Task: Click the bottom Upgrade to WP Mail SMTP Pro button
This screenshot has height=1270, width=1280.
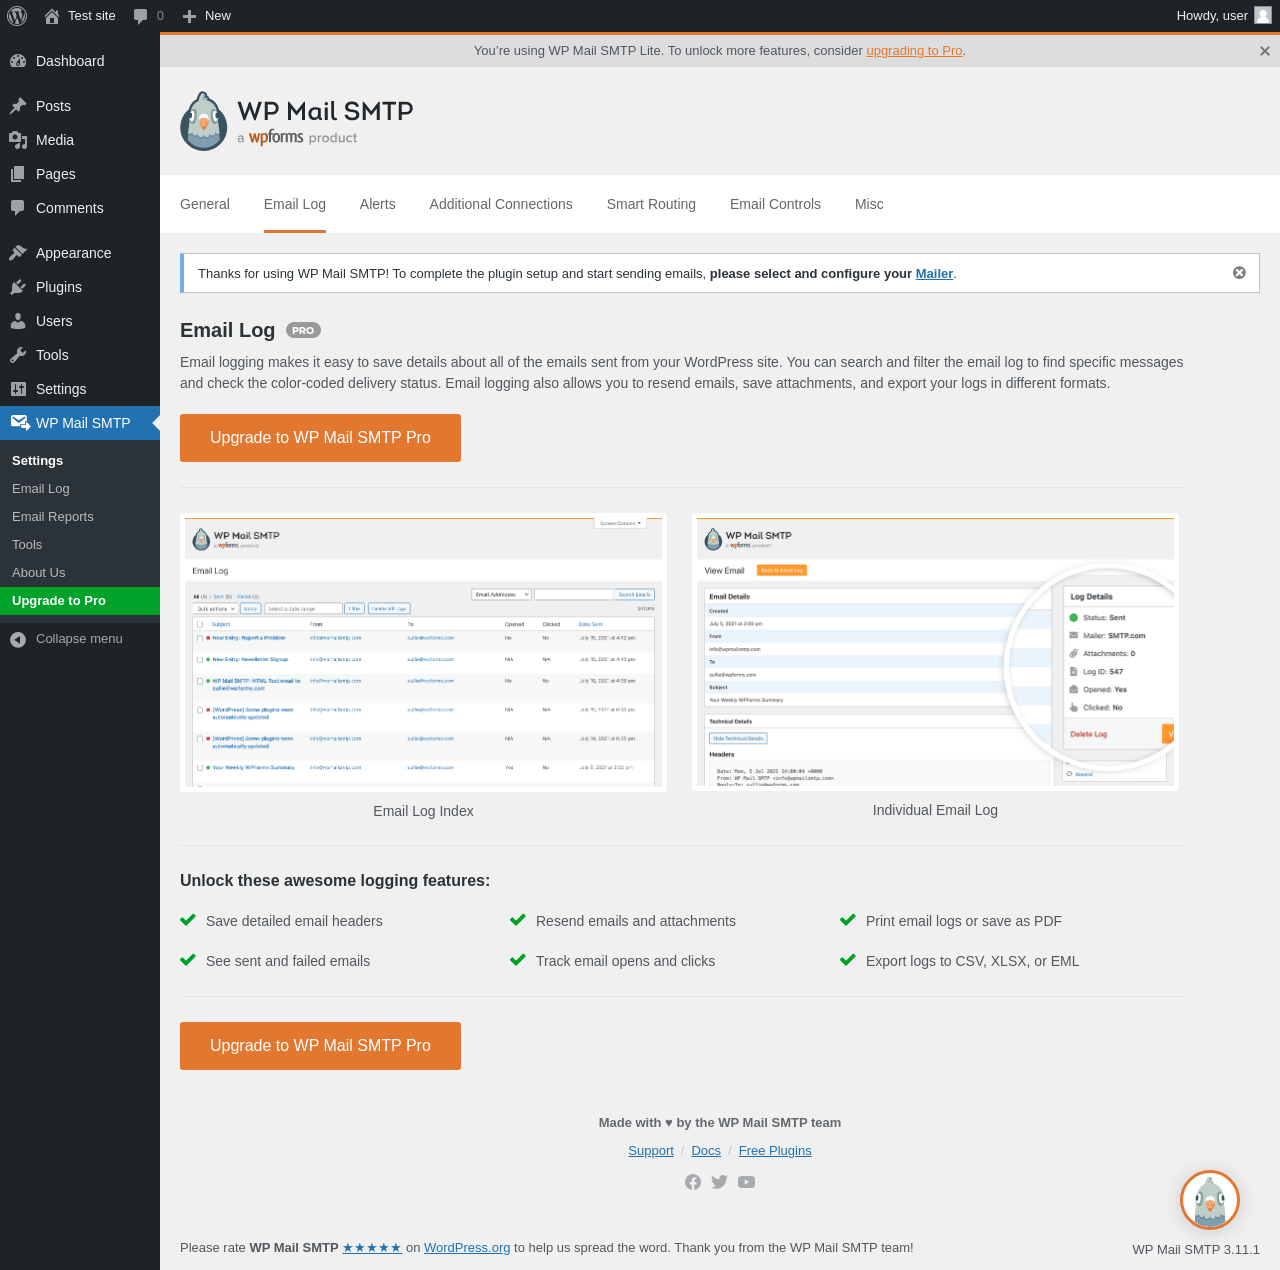Action: (320, 1046)
